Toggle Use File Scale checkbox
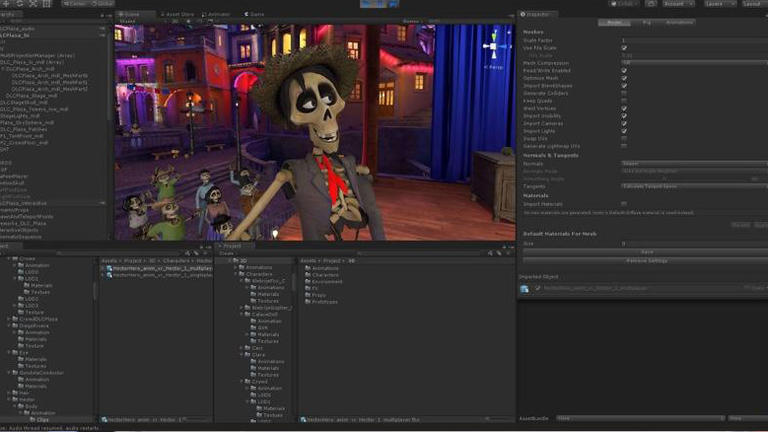 [x=624, y=48]
